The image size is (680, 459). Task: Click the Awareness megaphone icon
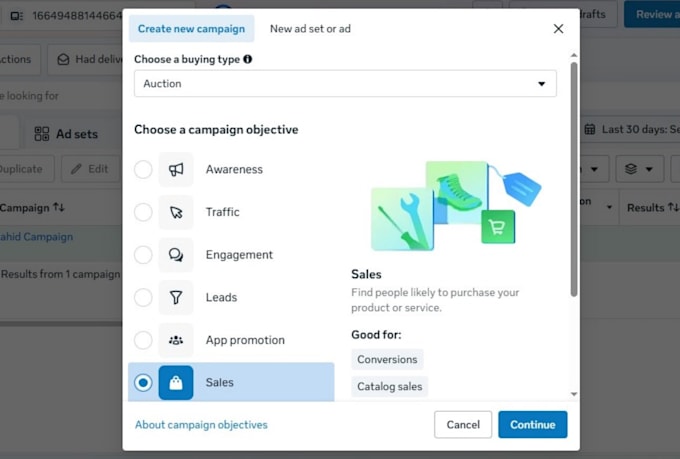point(176,169)
